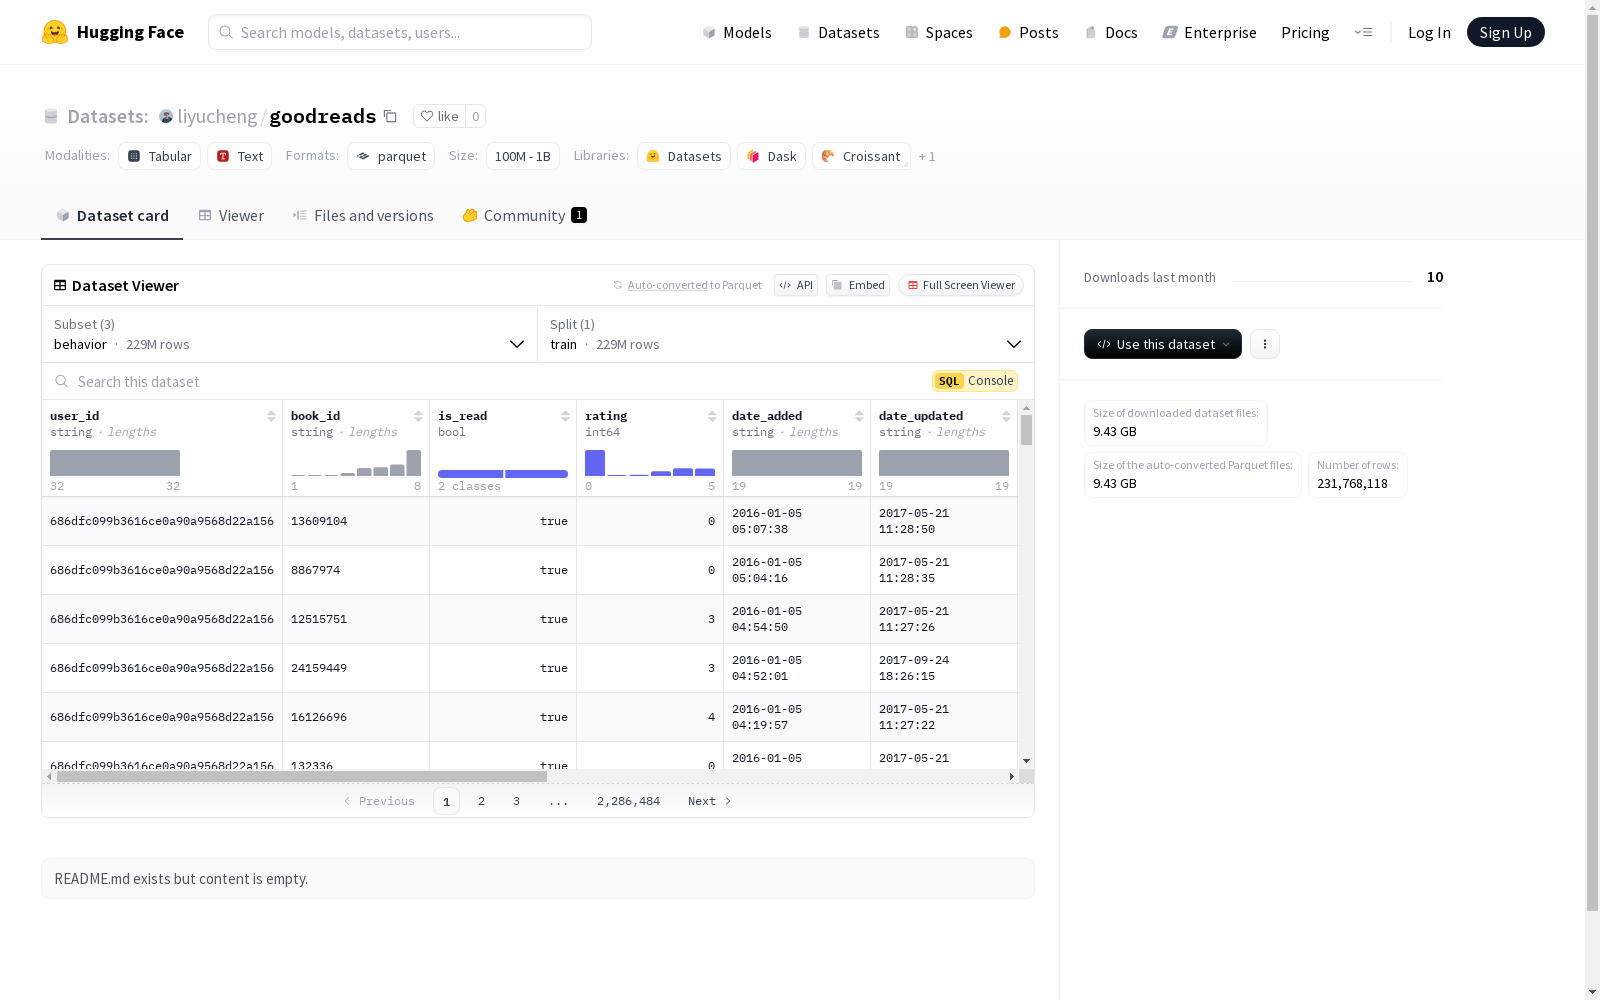The height and width of the screenshot is (1000, 1600).
Task: Go to page 2 of viewer
Action: (481, 801)
